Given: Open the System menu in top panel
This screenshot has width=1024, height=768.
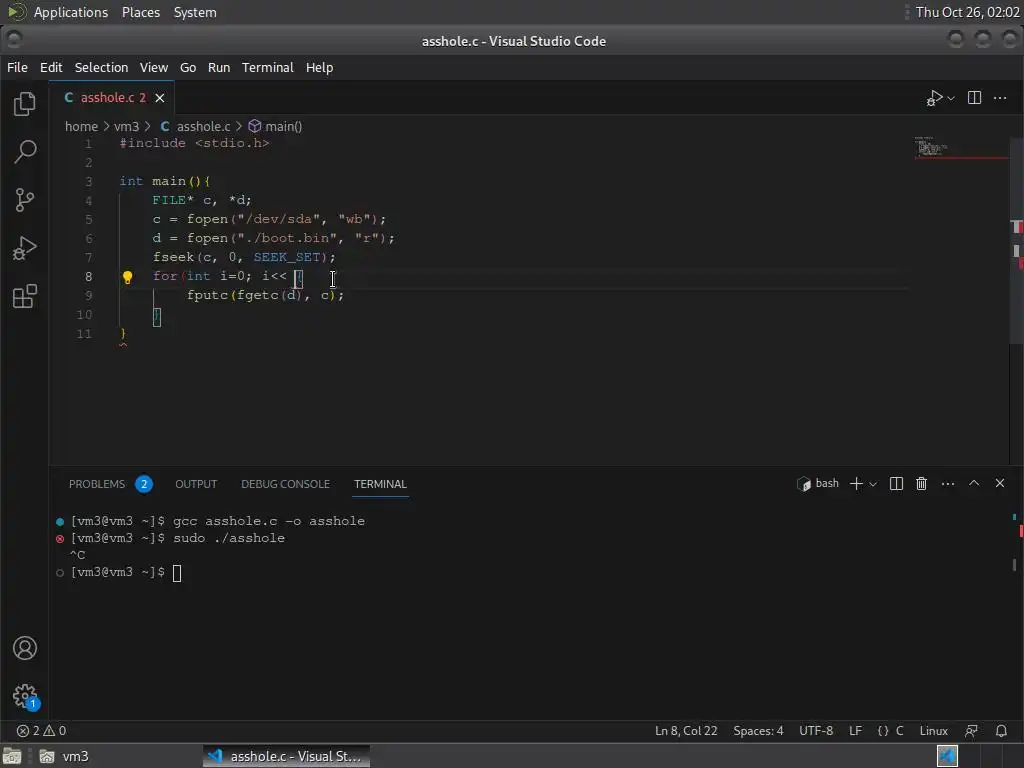Looking at the screenshot, I should 195,12.
